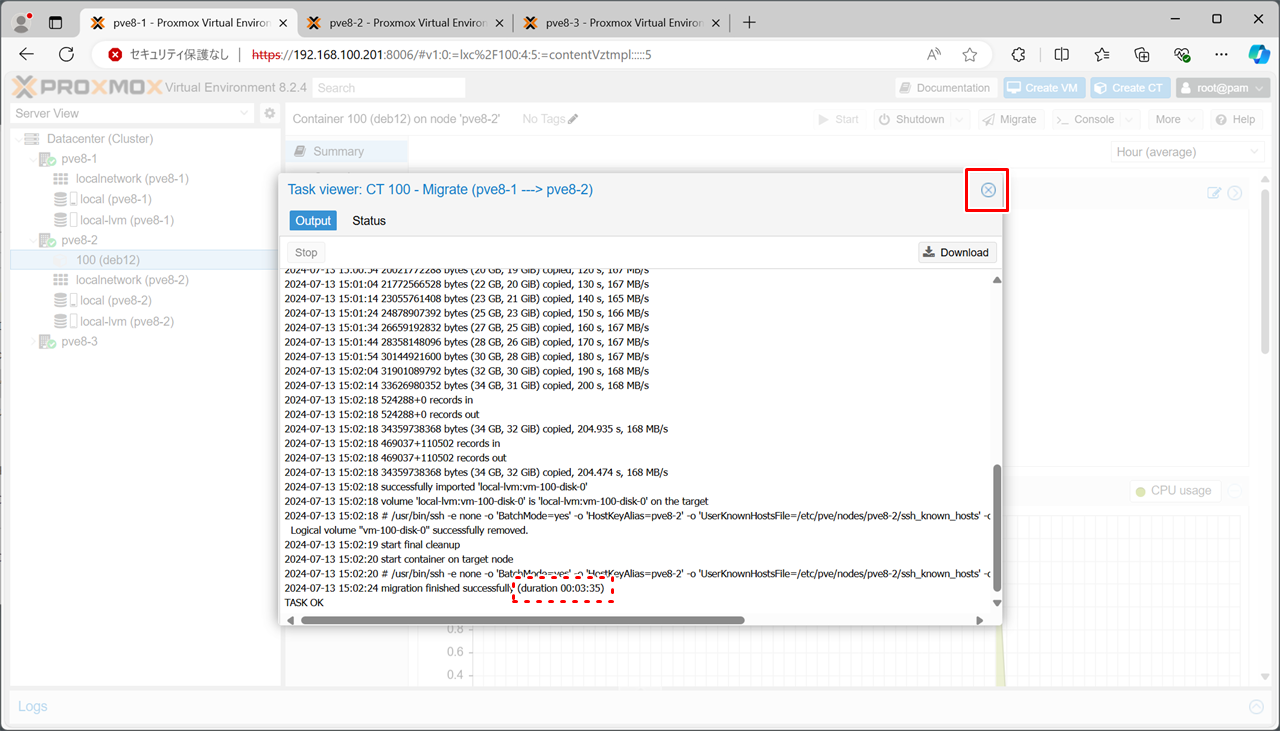This screenshot has width=1280, height=731.
Task: Close the Task viewer dialog
Action: pyautogui.click(x=988, y=190)
